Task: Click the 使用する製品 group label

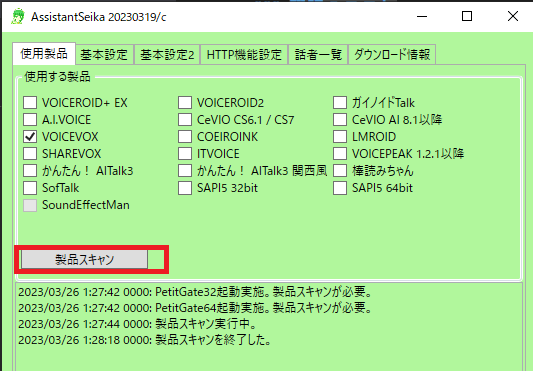Action: 57,77
